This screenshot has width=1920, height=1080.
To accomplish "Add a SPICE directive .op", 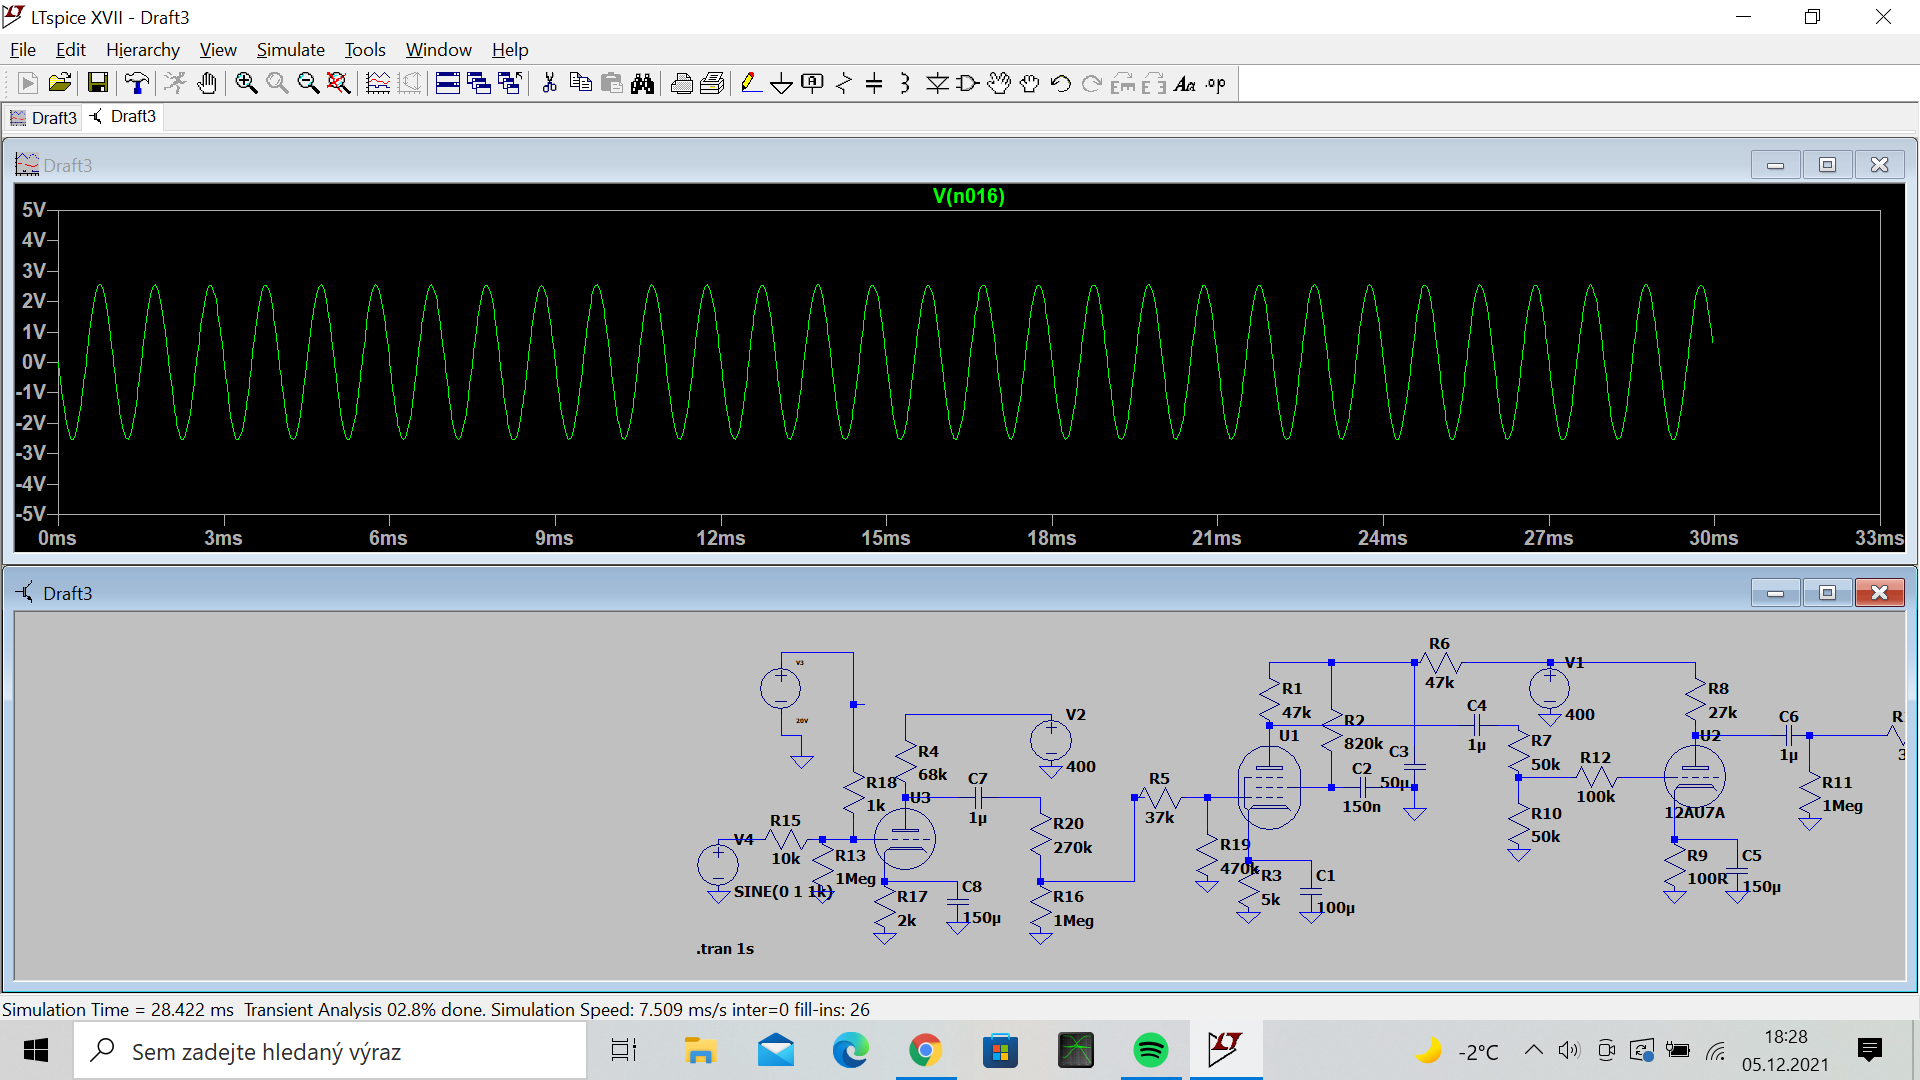I will click(x=1215, y=84).
